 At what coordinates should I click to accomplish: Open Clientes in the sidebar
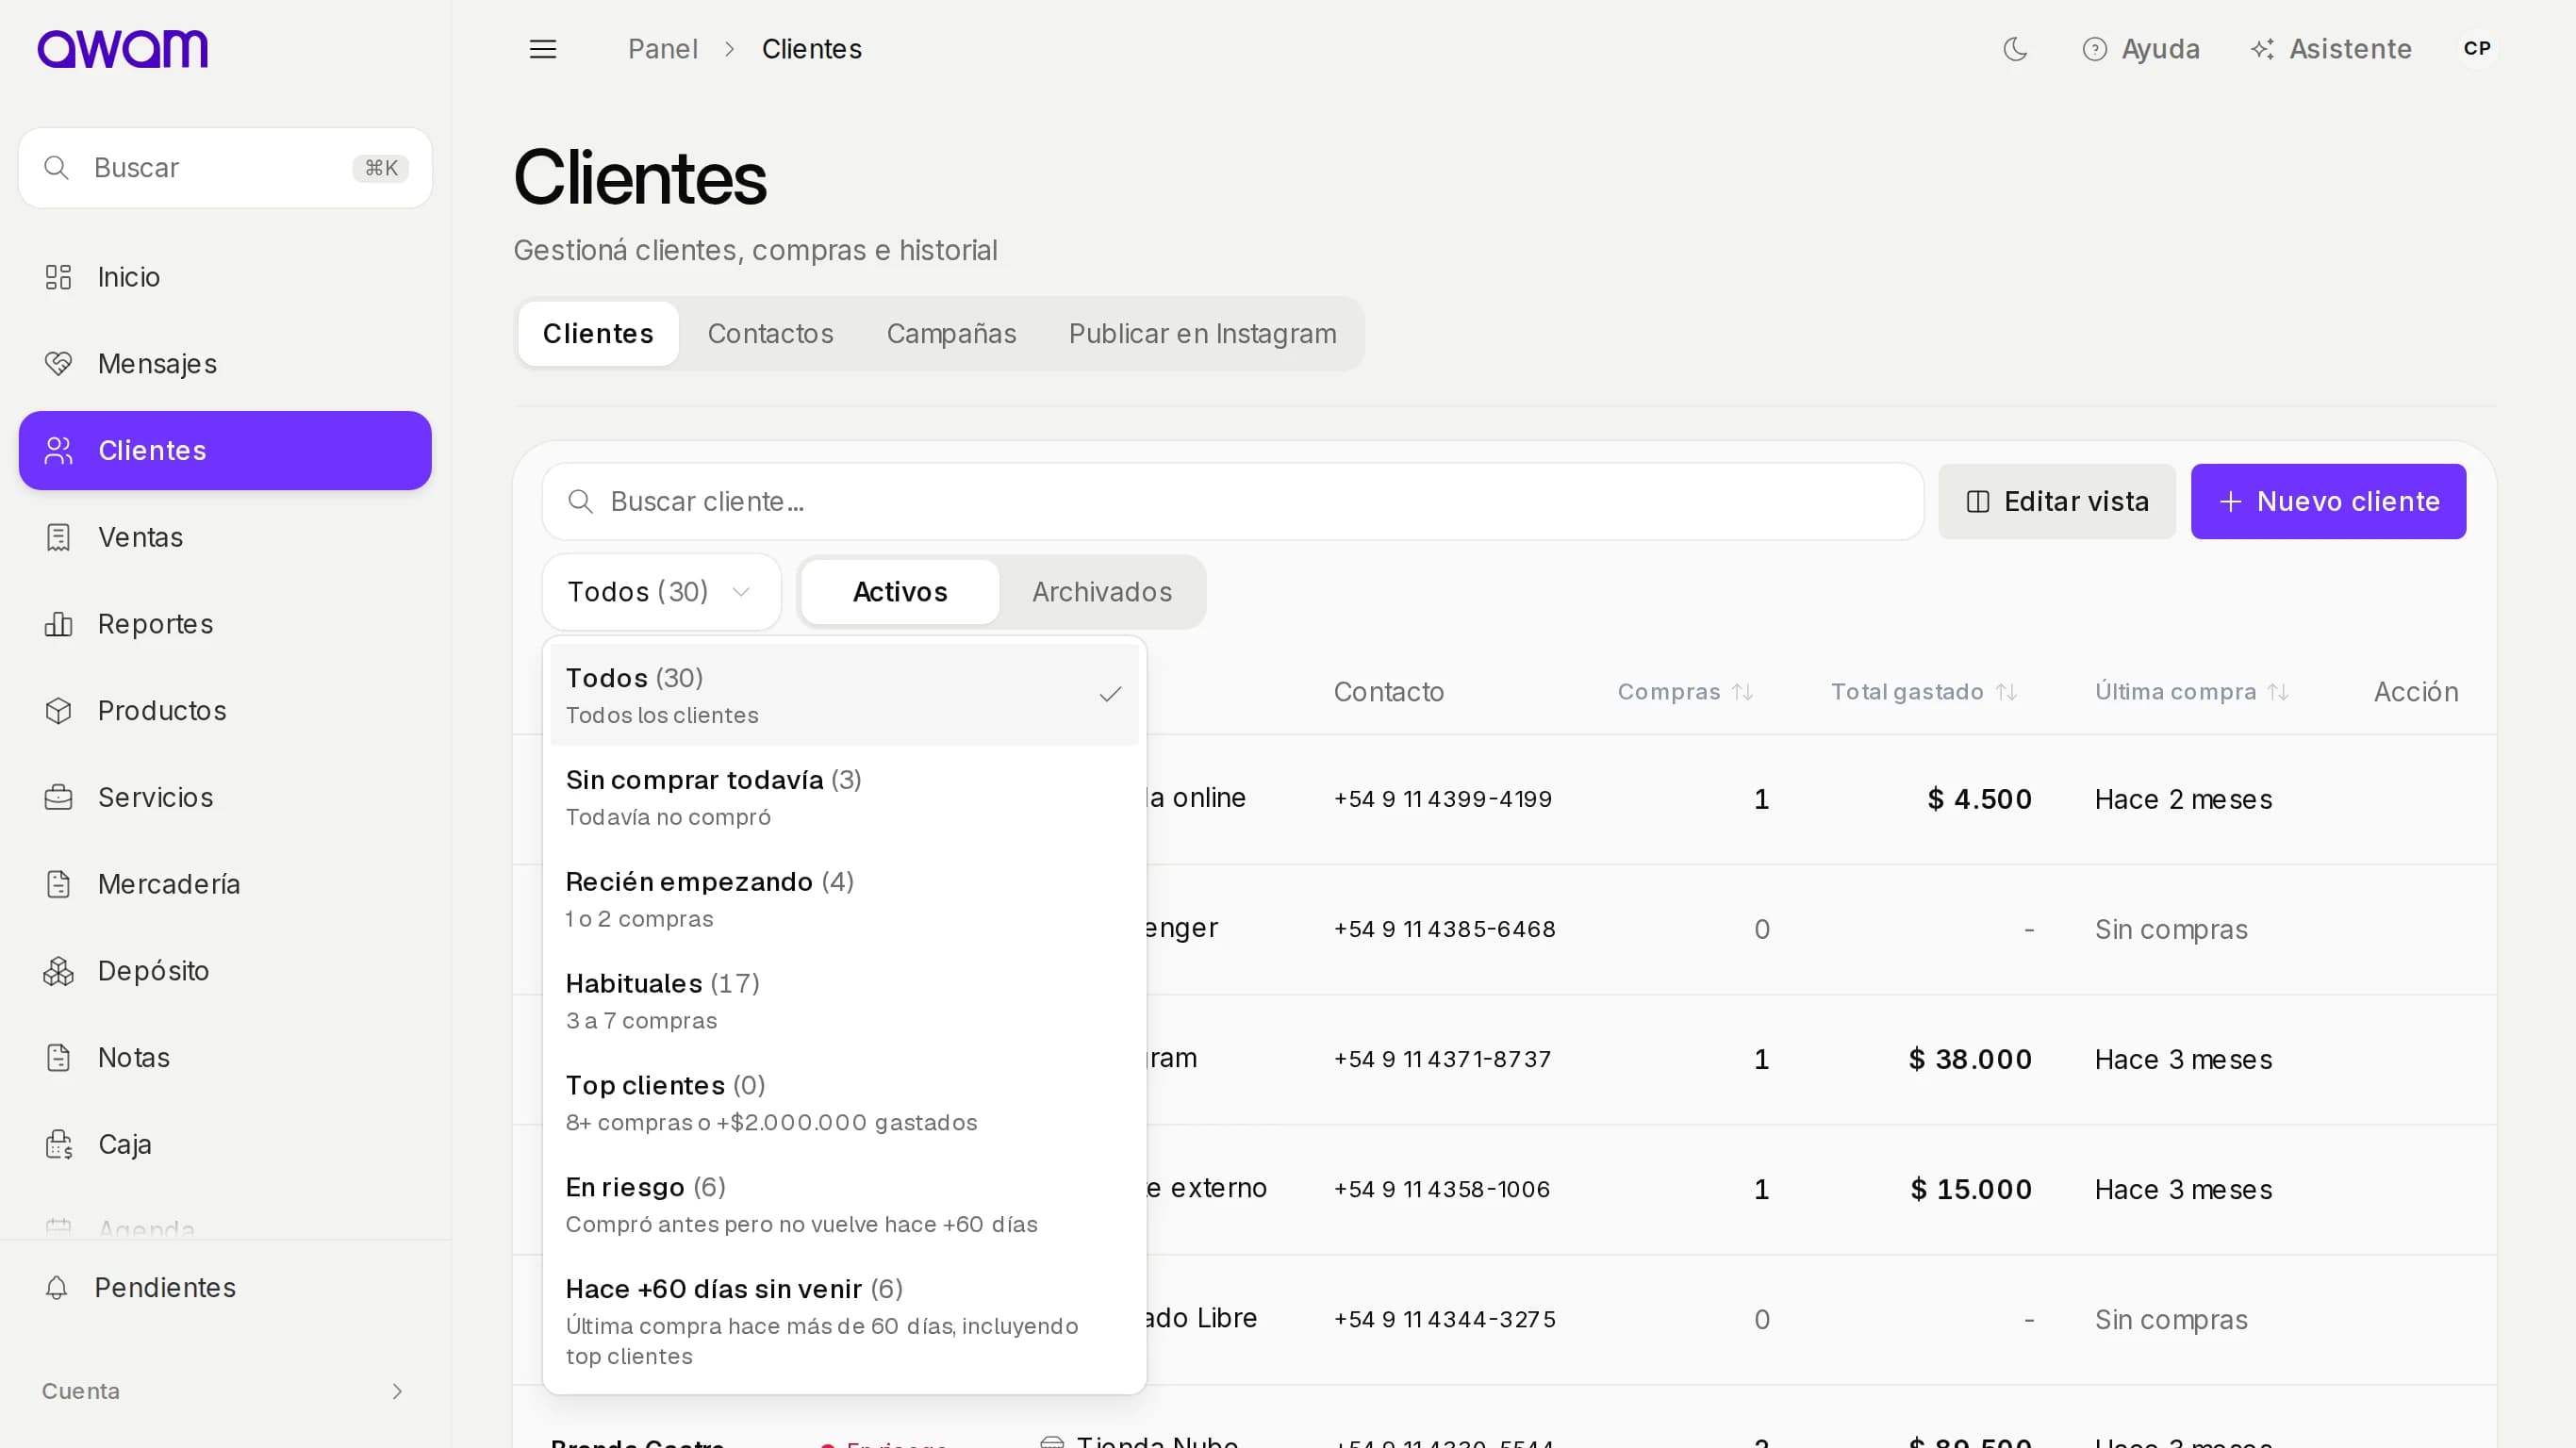click(x=225, y=450)
